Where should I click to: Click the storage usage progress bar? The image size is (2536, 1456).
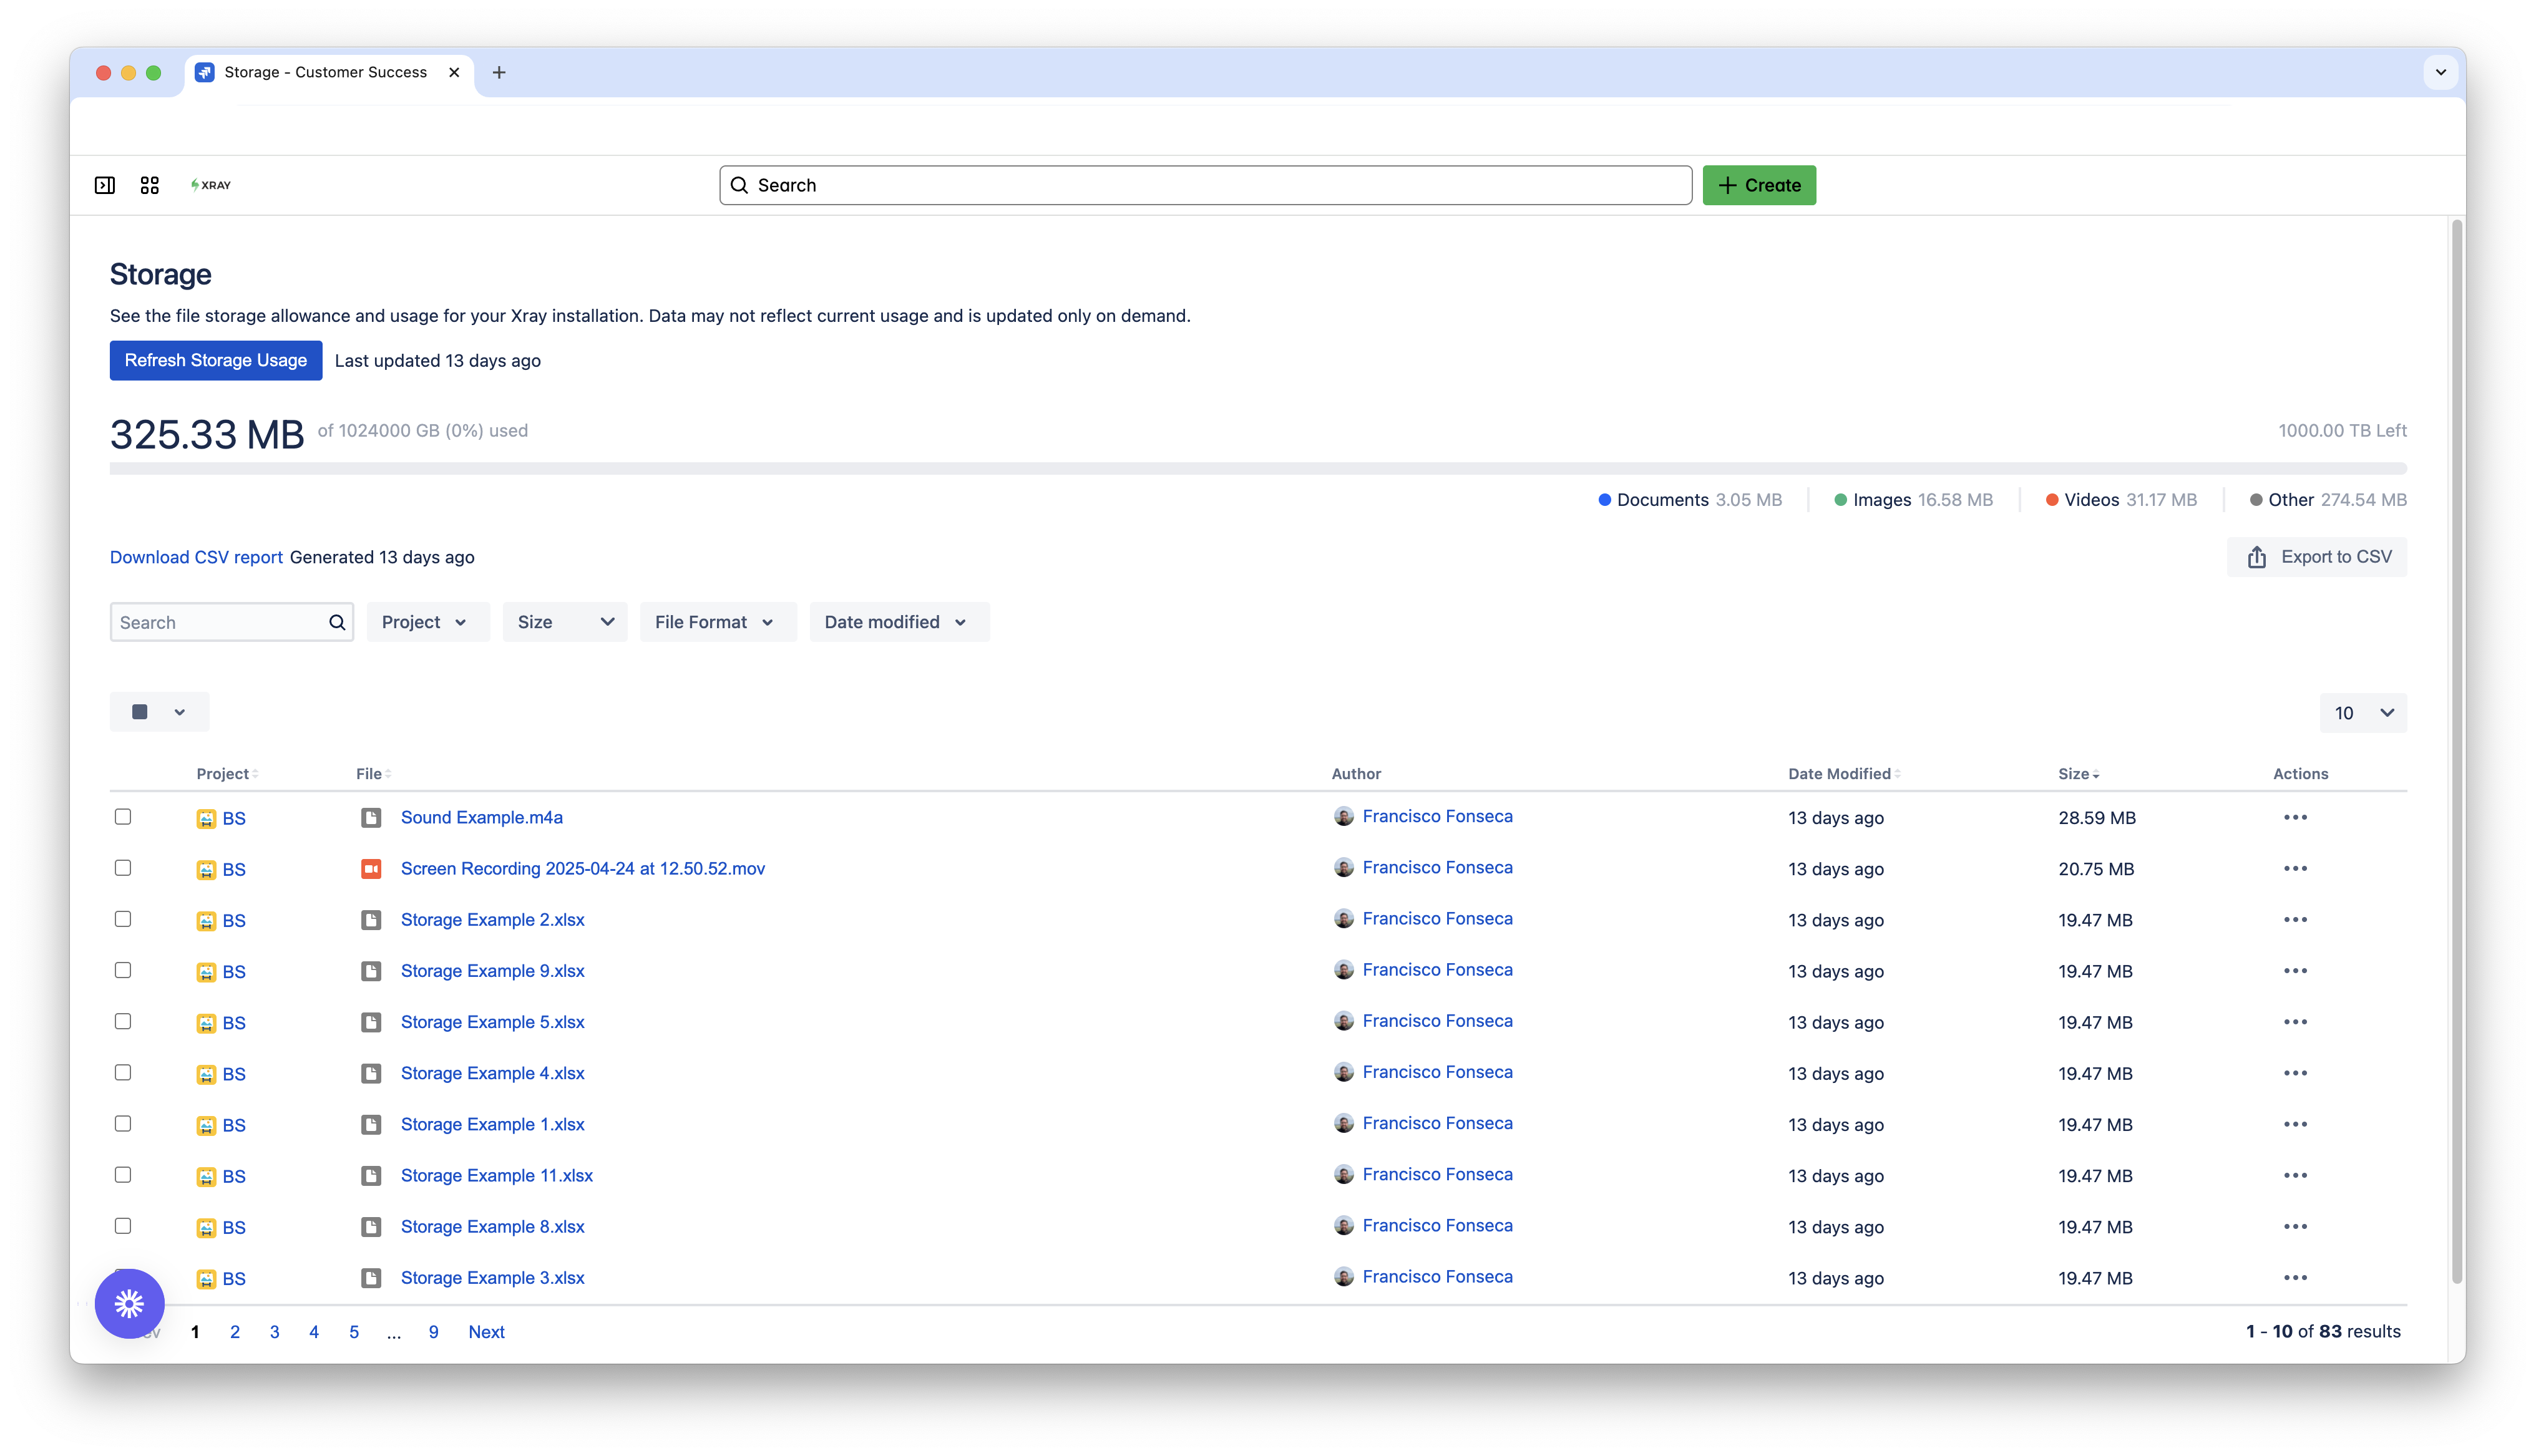1258,468
